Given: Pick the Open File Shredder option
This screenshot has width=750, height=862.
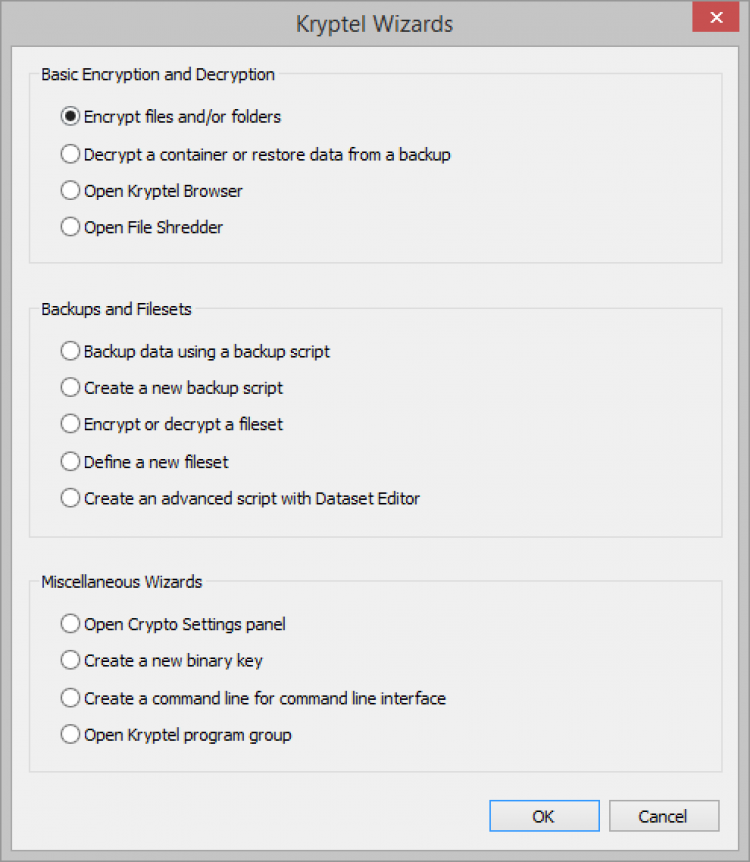Looking at the screenshot, I should (70, 227).
